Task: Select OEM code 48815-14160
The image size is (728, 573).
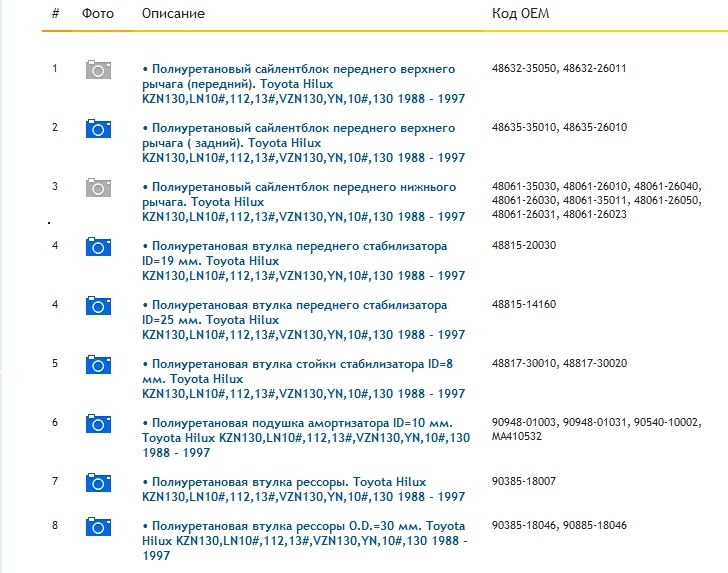Action: tap(524, 304)
